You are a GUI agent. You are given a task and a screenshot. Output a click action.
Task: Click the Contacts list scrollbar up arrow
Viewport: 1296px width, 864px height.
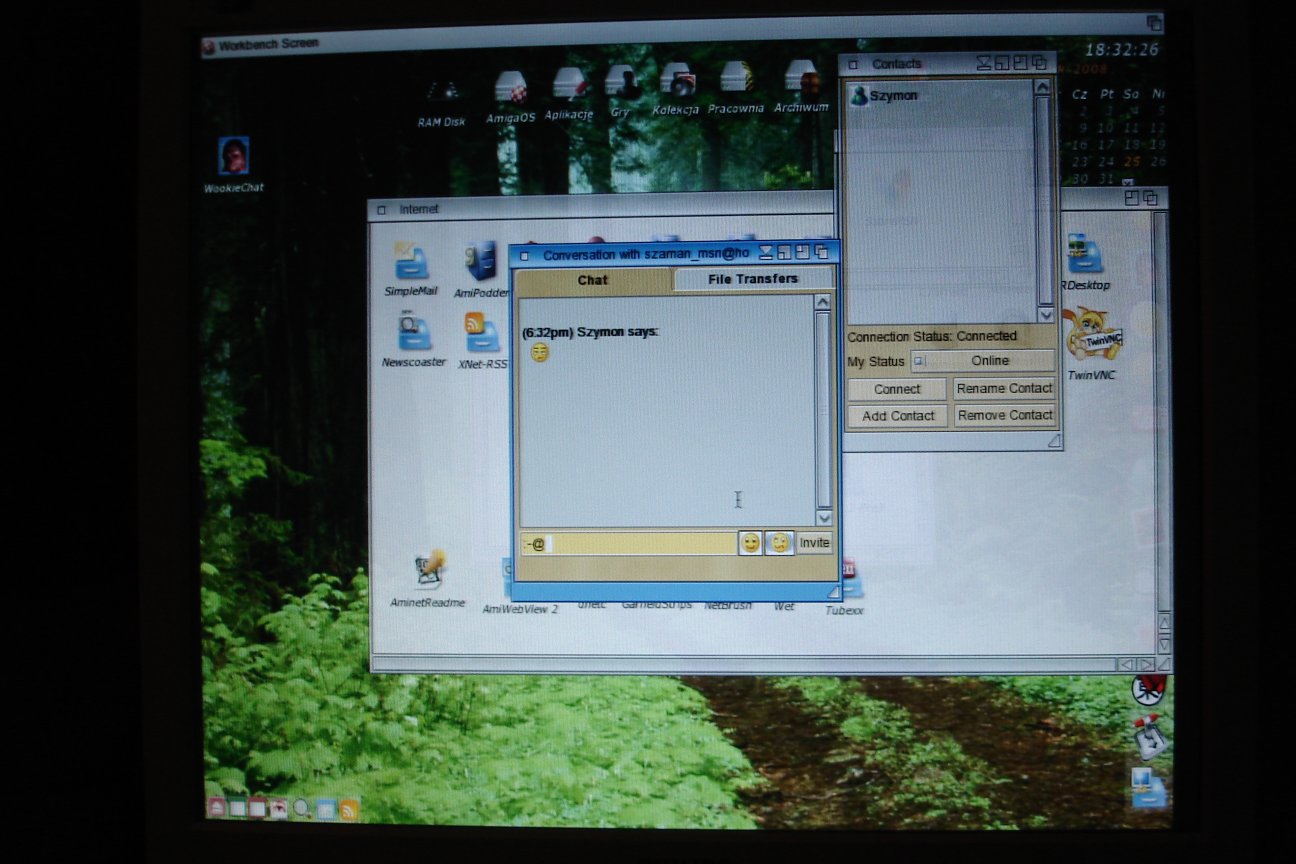(1043, 87)
